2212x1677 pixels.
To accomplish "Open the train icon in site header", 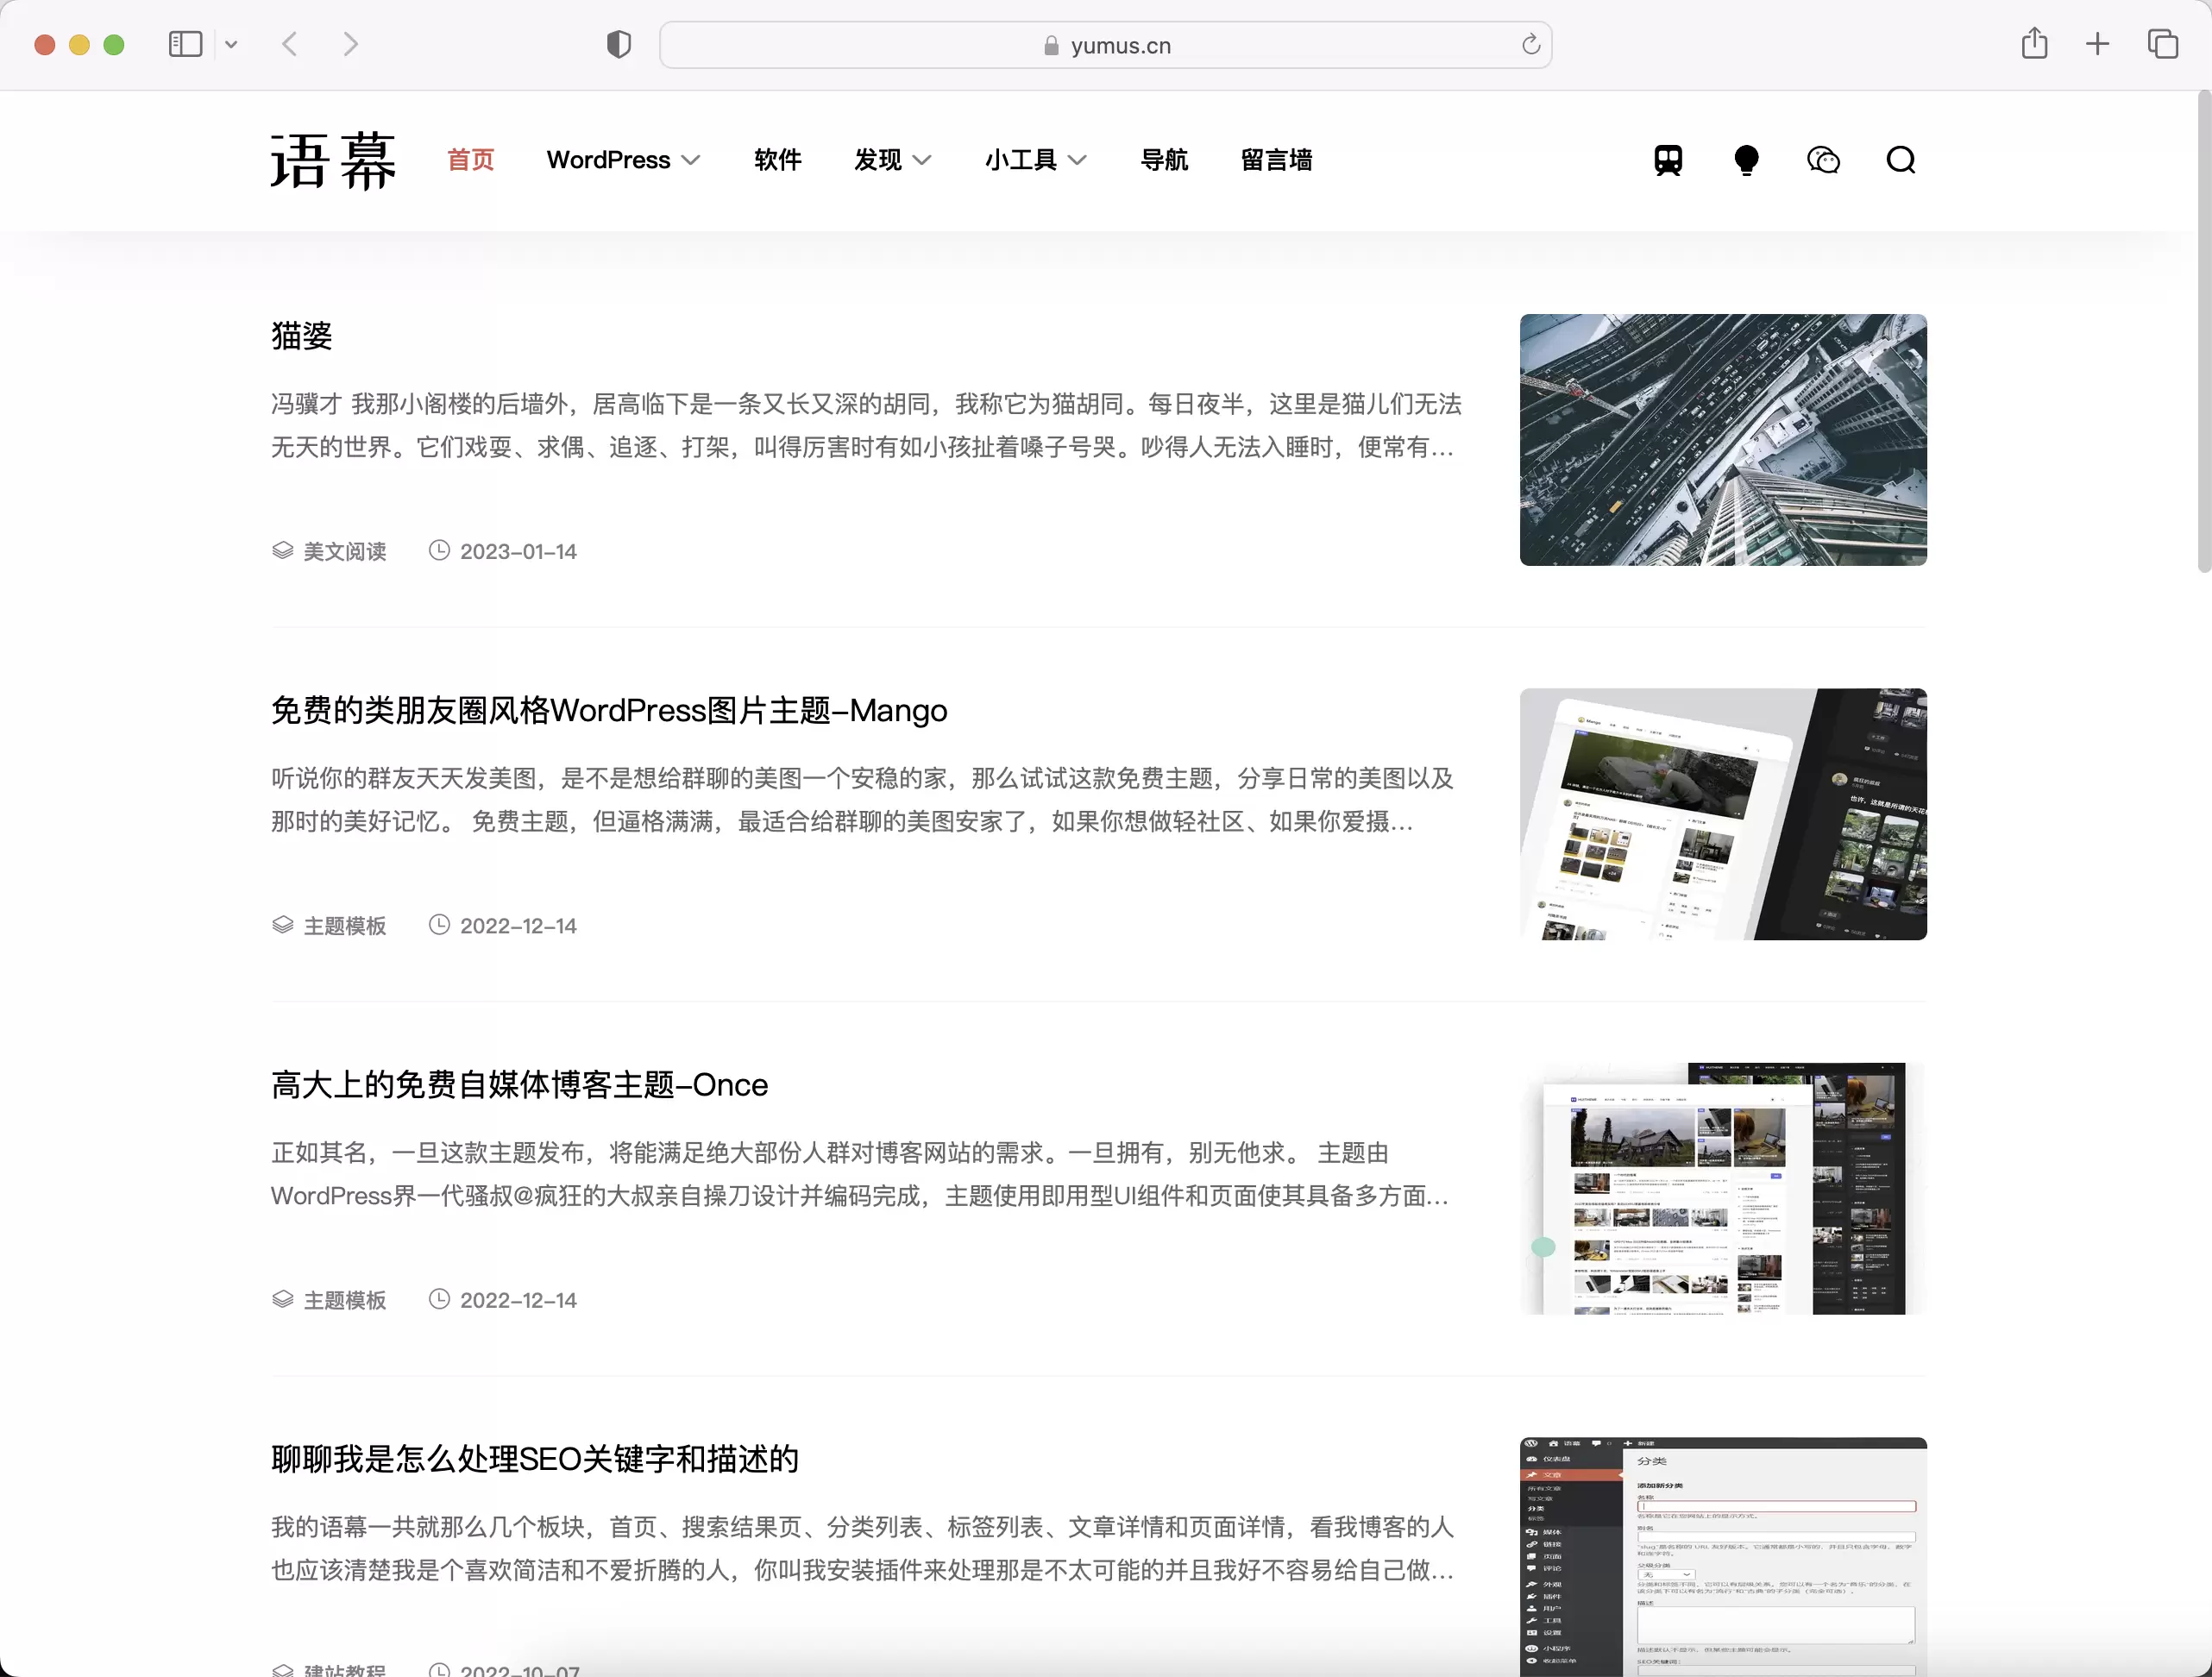I will (x=1668, y=160).
